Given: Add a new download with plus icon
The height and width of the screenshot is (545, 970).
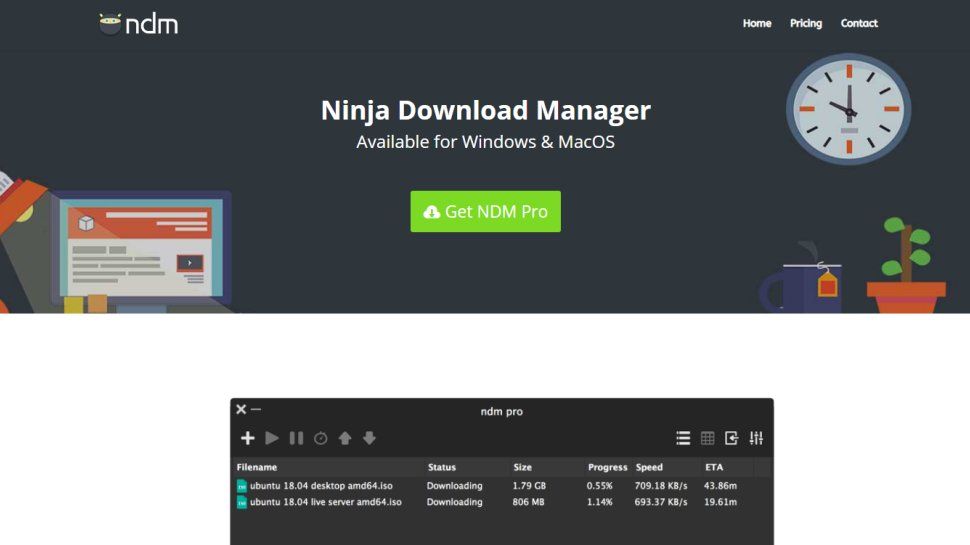Looking at the screenshot, I should tap(247, 438).
